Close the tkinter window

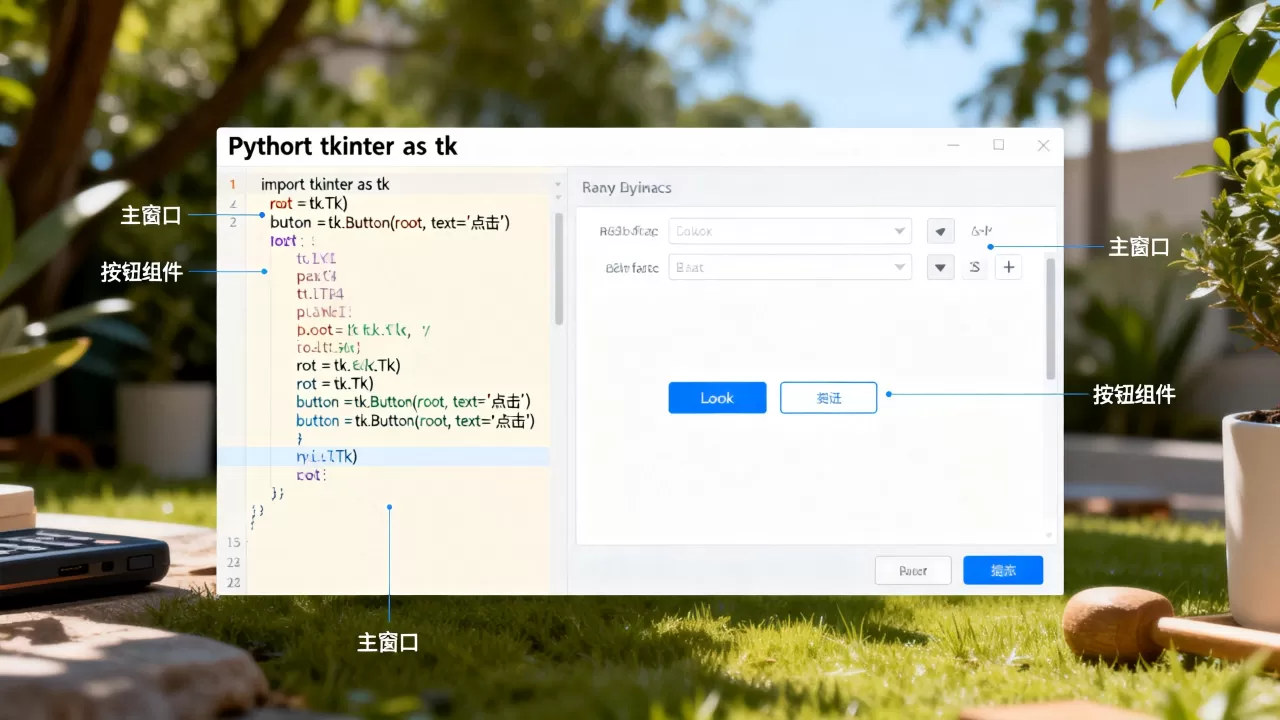click(1043, 145)
